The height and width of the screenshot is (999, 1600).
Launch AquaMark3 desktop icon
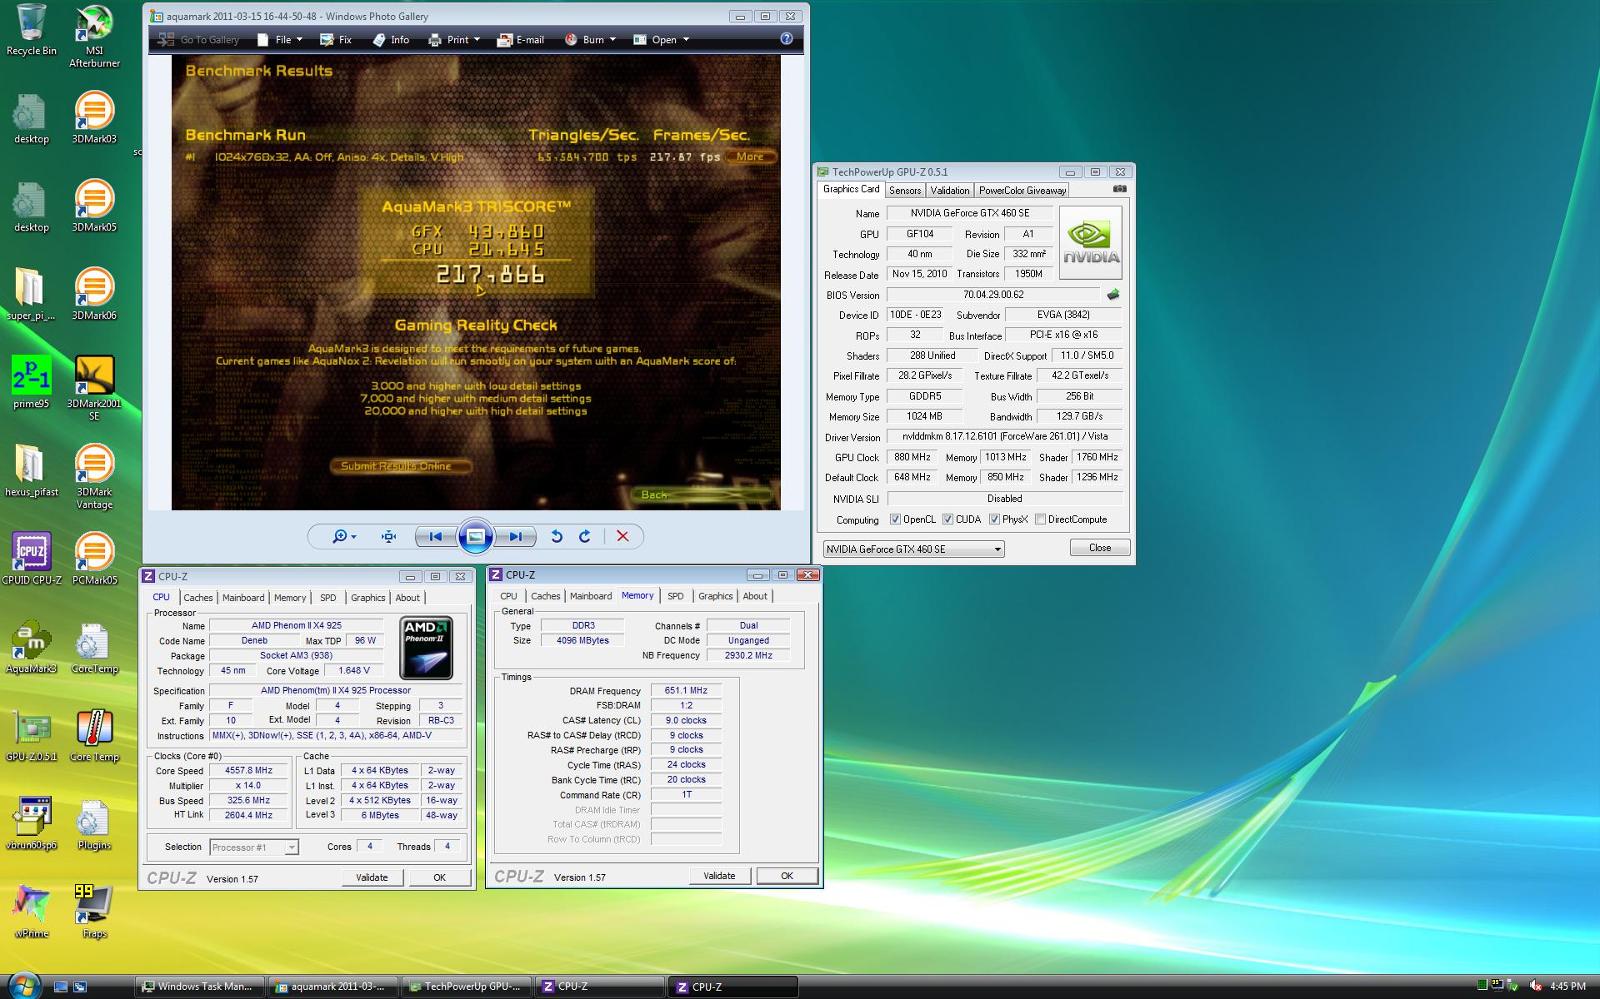coord(31,647)
